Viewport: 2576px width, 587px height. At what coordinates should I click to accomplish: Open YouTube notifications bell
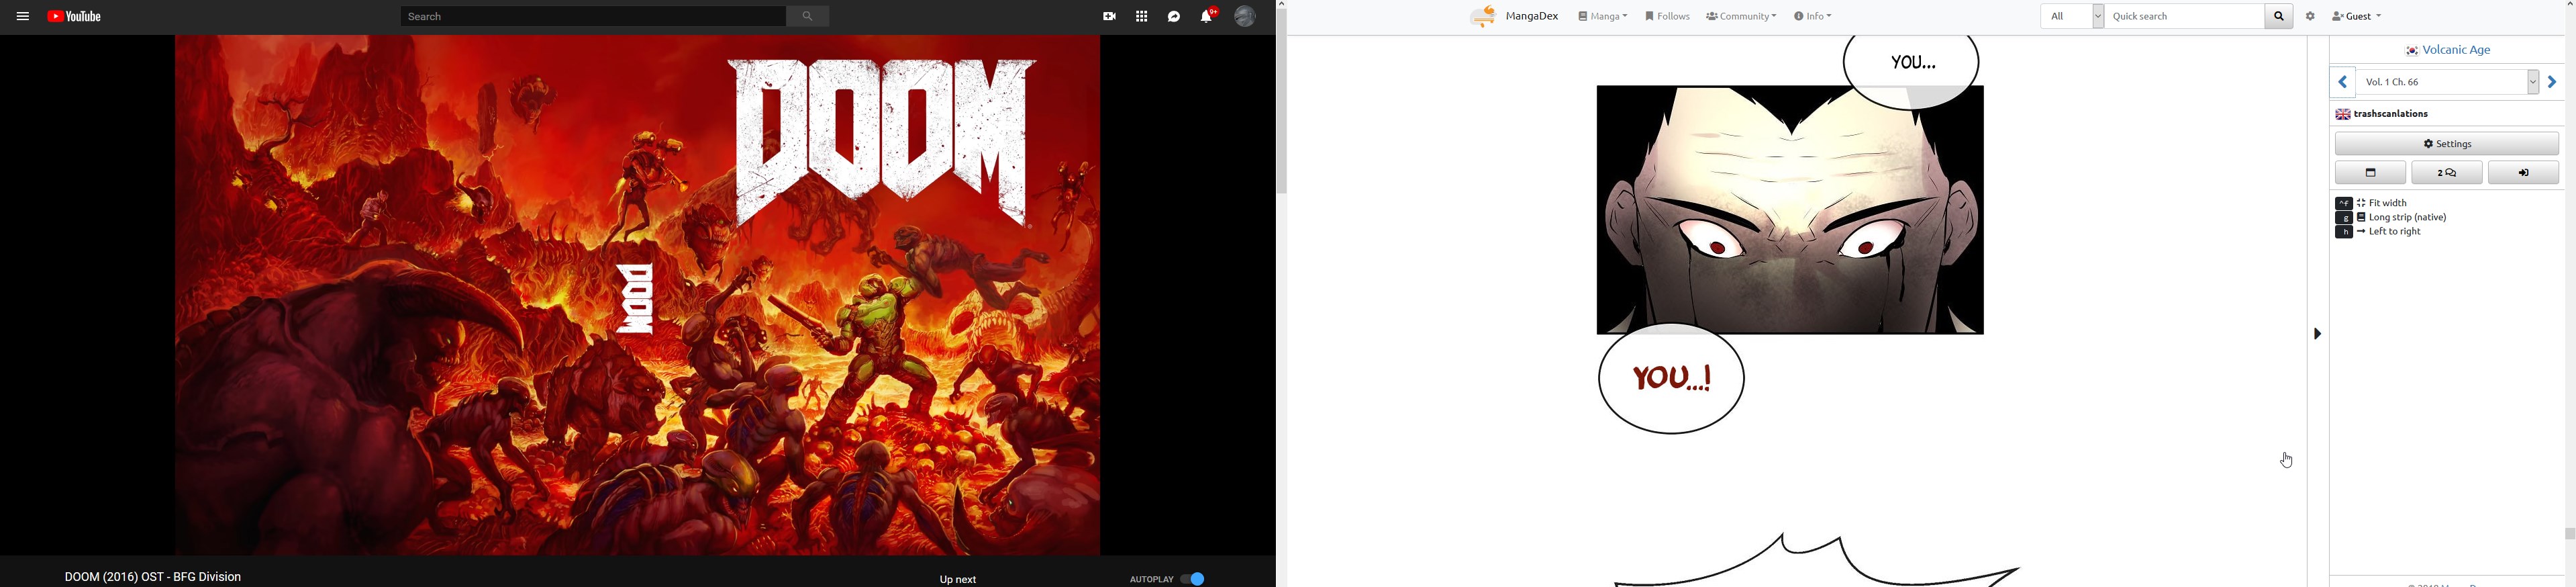(x=1207, y=16)
